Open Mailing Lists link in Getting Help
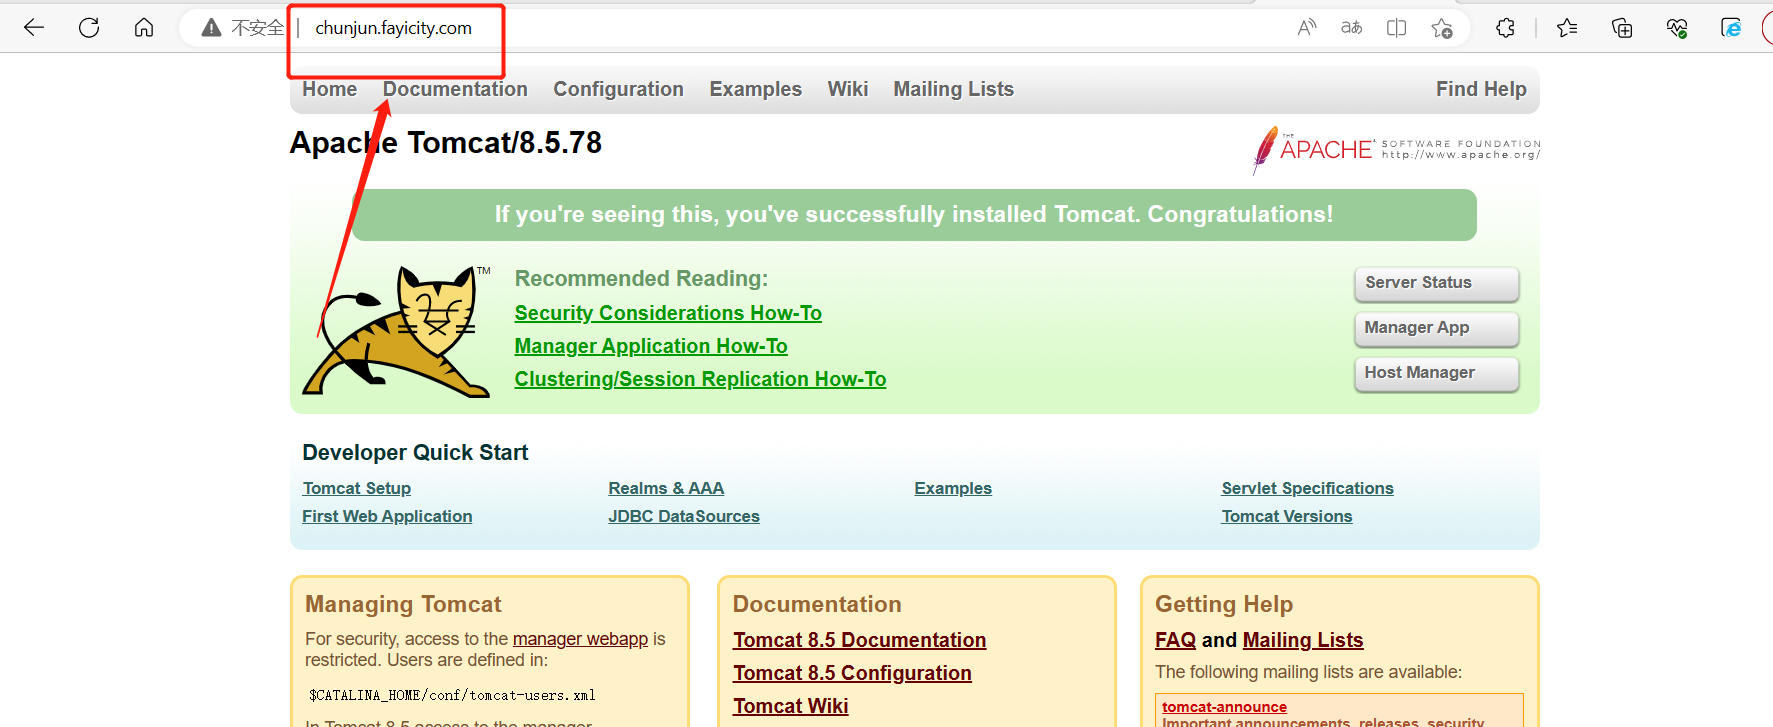 tap(1303, 640)
